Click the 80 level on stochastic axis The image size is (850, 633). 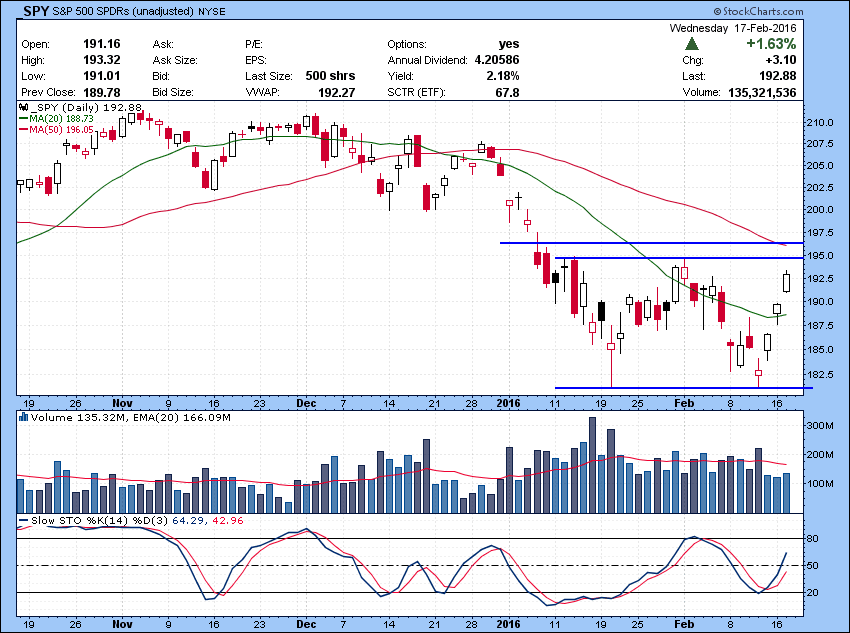[813, 539]
